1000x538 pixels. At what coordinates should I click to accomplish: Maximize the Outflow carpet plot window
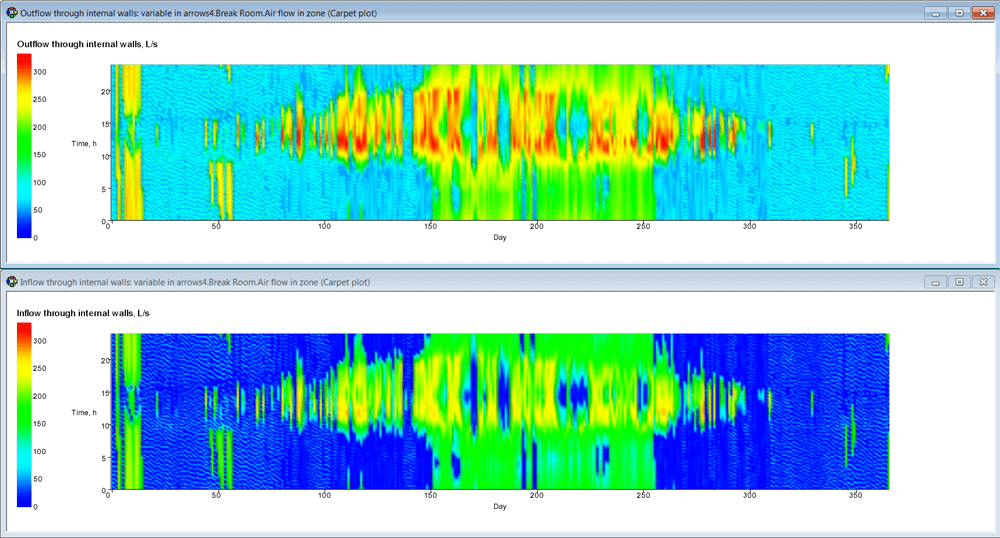pyautogui.click(x=959, y=13)
